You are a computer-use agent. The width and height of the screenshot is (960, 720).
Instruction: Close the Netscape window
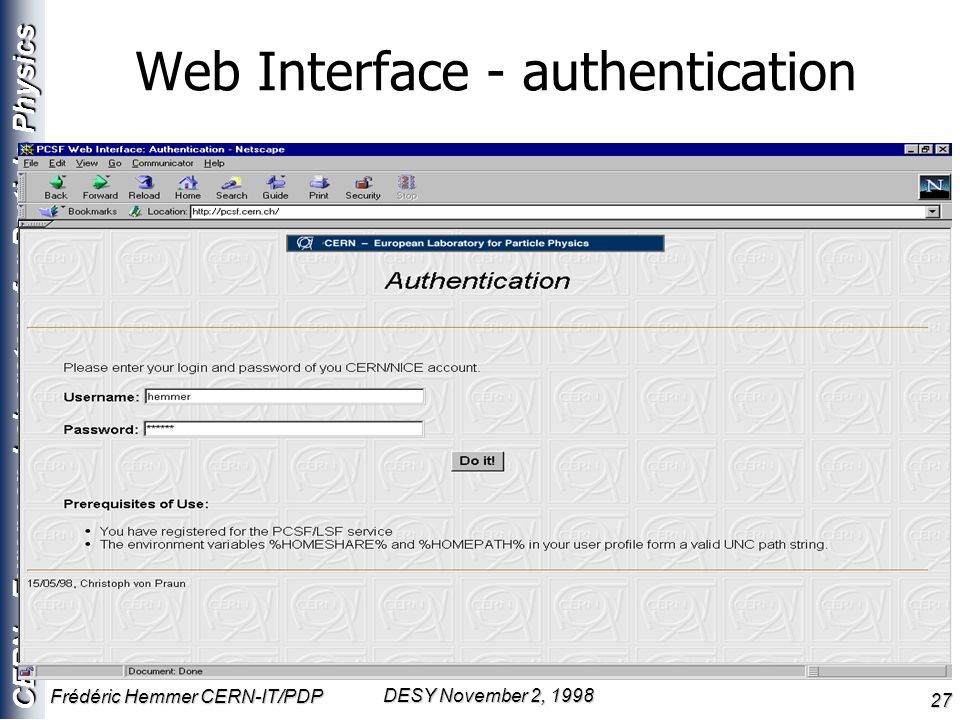coord(943,149)
